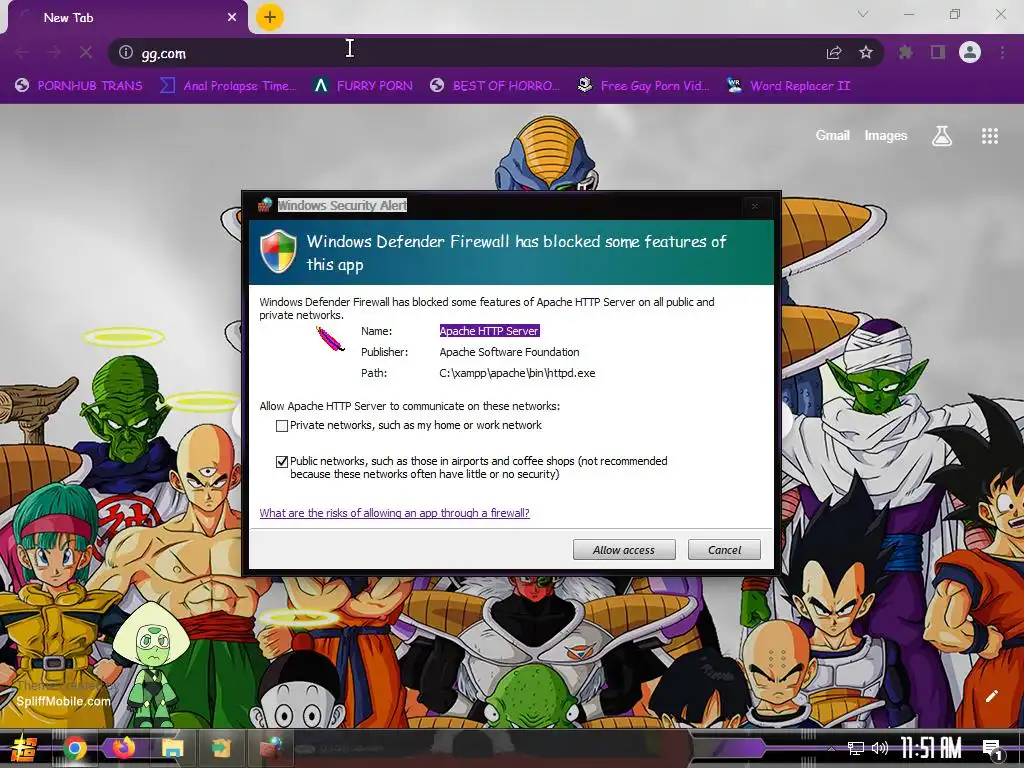This screenshot has height=768, width=1024.
Task: Open the notification center icon
Action: [993, 749]
